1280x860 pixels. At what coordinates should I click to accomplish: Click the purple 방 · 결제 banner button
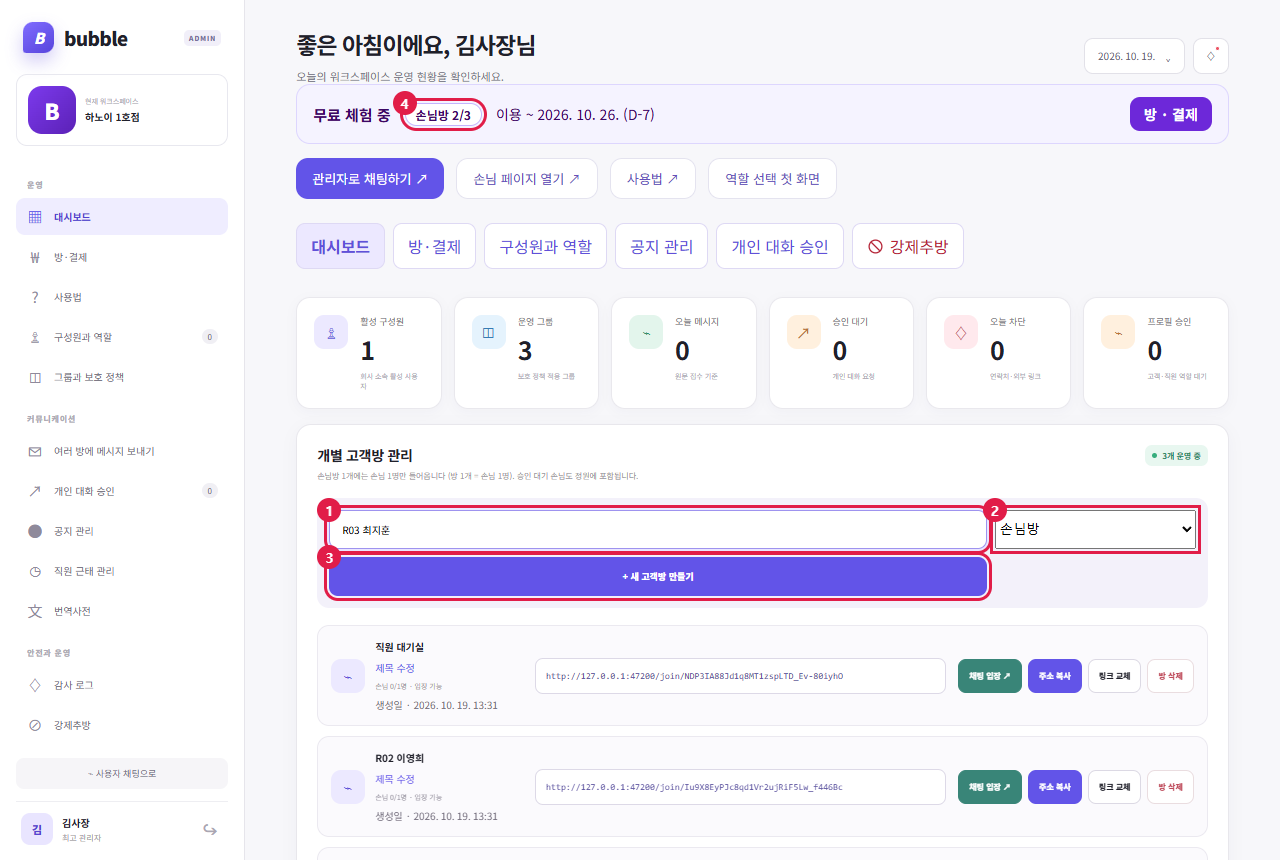click(x=1171, y=114)
